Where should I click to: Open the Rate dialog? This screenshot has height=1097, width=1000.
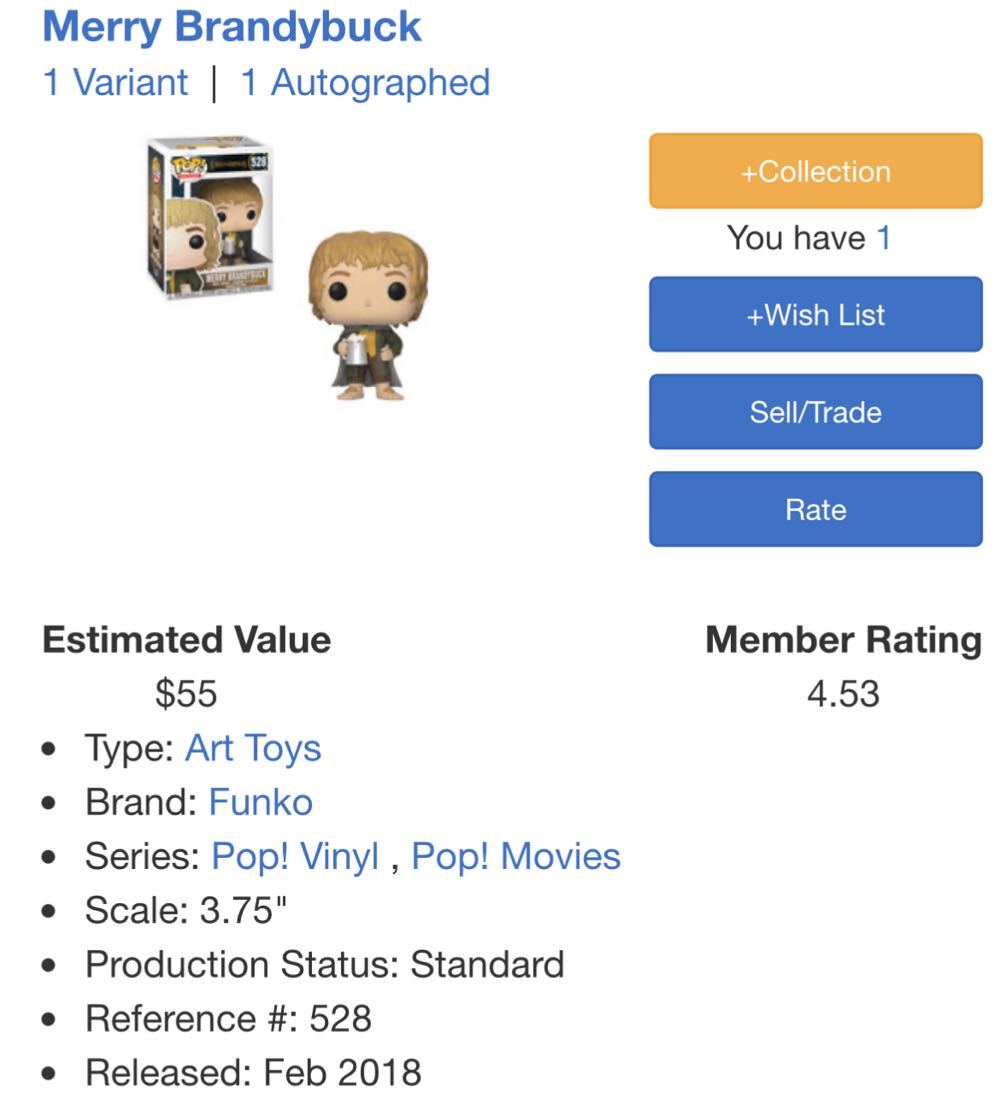[x=814, y=508]
